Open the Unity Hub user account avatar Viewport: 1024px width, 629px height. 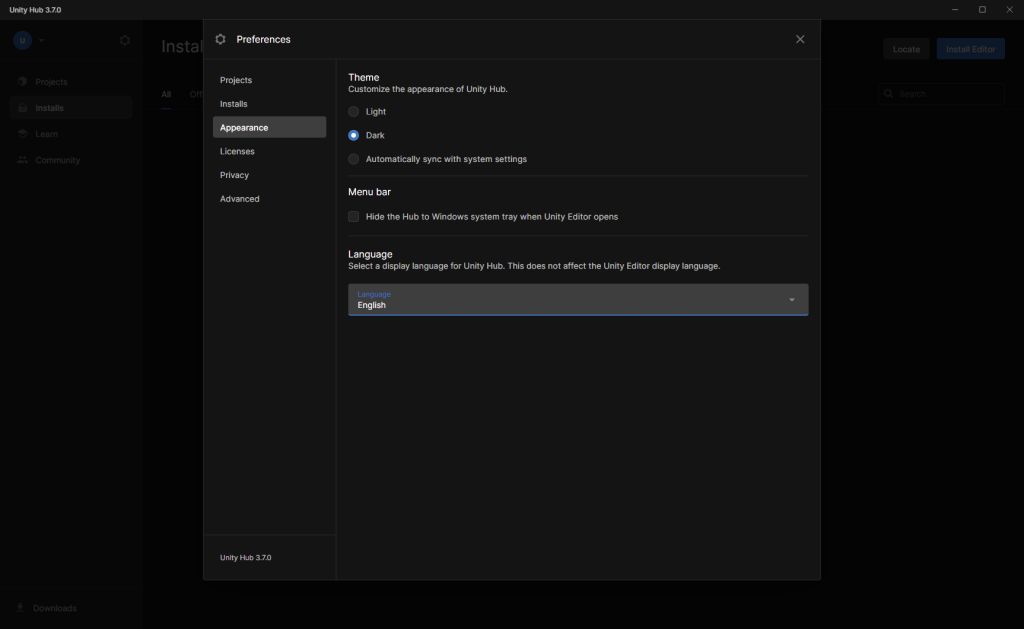pos(22,40)
